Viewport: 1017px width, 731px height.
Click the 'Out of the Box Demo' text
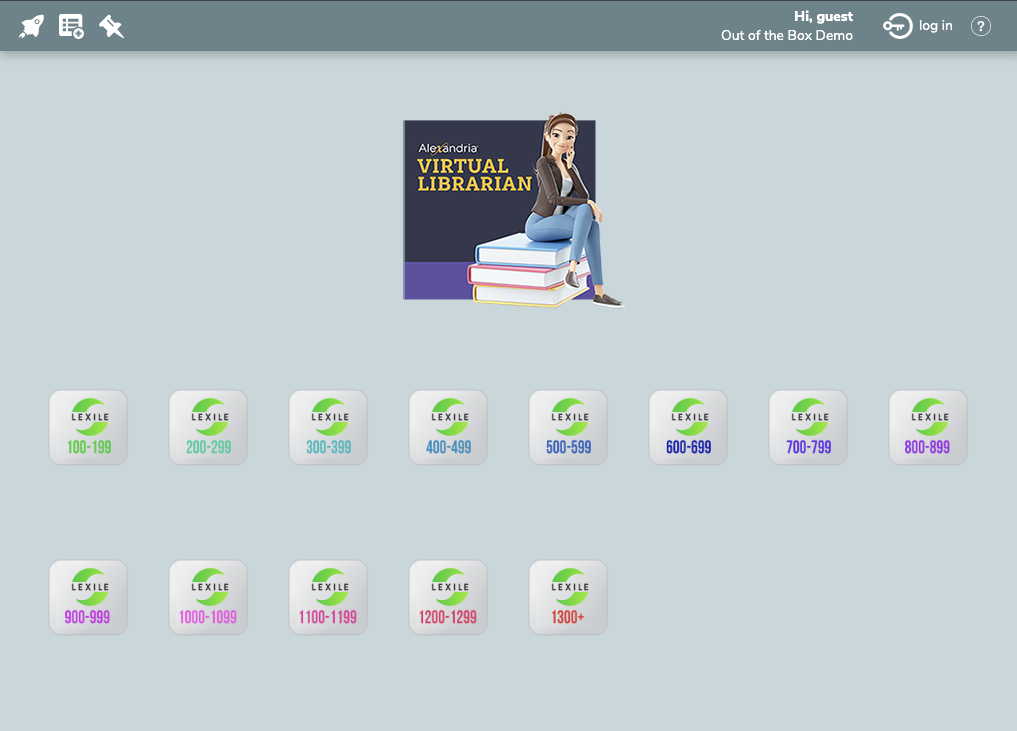(787, 36)
